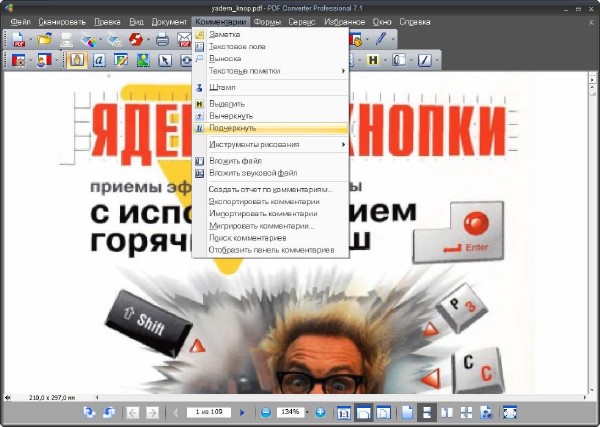Click Создать отчет по комментариям
Image resolution: width=600 pixels, height=427 pixels.
[270, 189]
